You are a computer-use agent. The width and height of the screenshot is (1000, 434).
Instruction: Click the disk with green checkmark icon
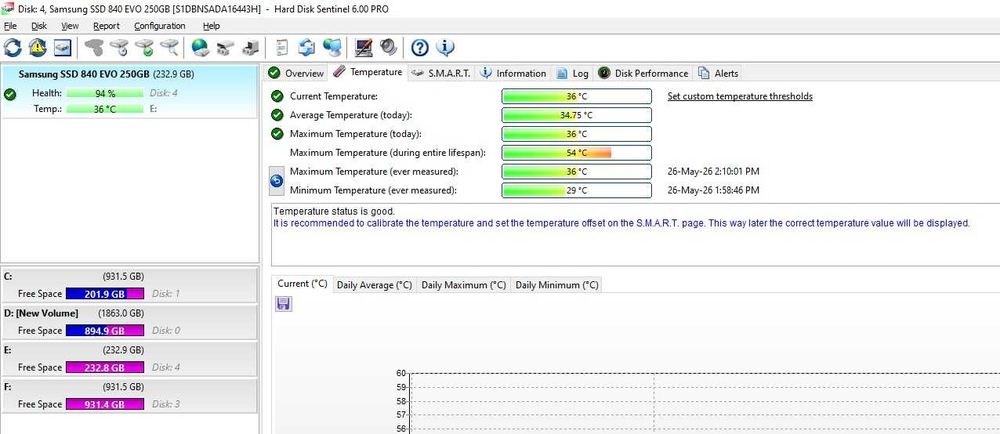[144, 47]
